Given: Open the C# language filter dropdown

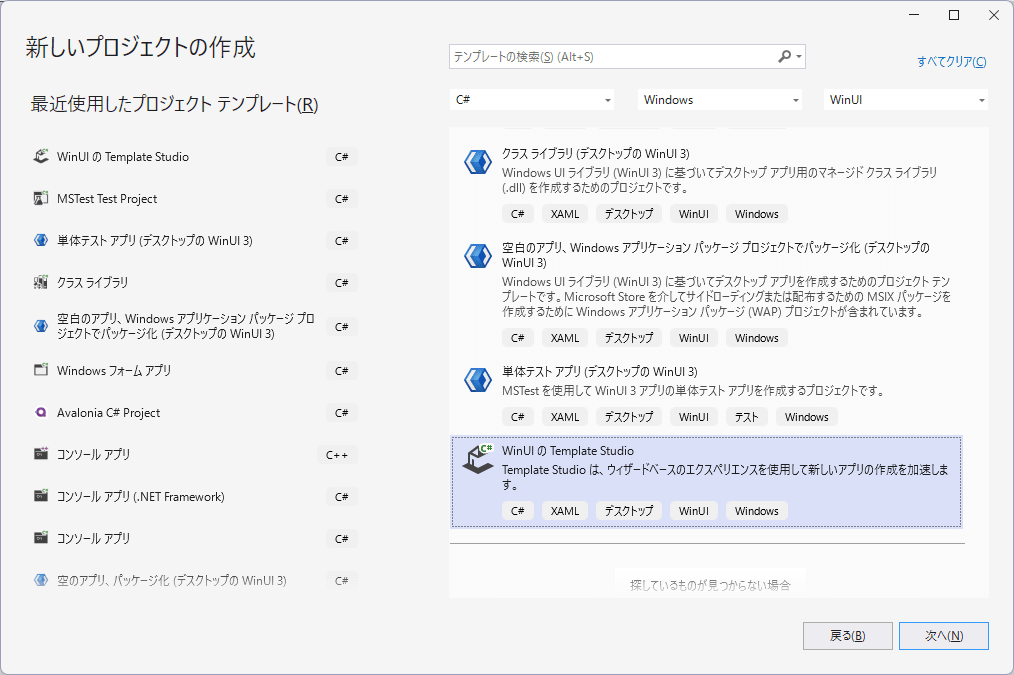Looking at the screenshot, I should 532,100.
